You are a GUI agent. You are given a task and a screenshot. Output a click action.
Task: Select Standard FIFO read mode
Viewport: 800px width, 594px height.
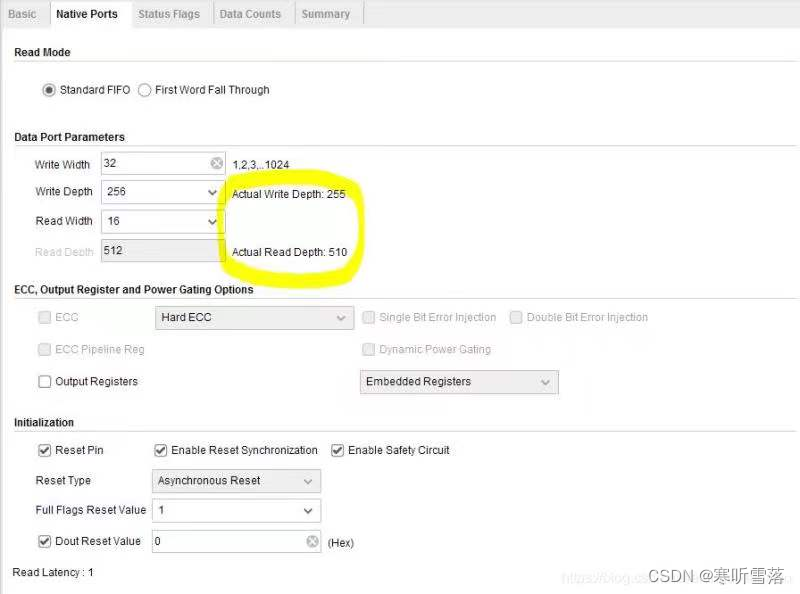point(49,90)
